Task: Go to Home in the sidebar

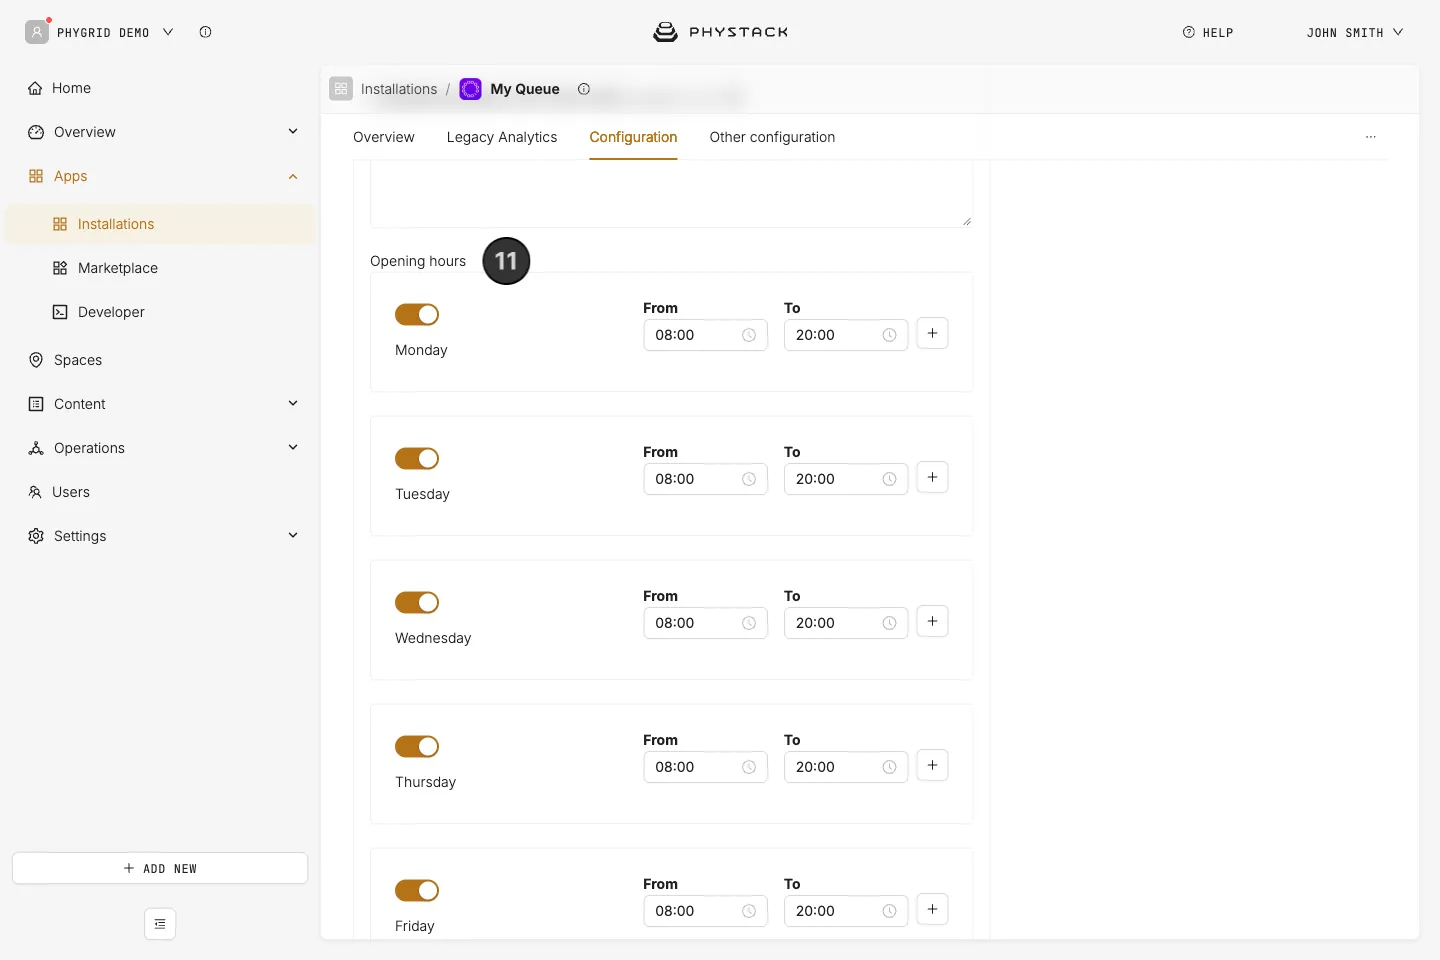Action: click(x=160, y=88)
